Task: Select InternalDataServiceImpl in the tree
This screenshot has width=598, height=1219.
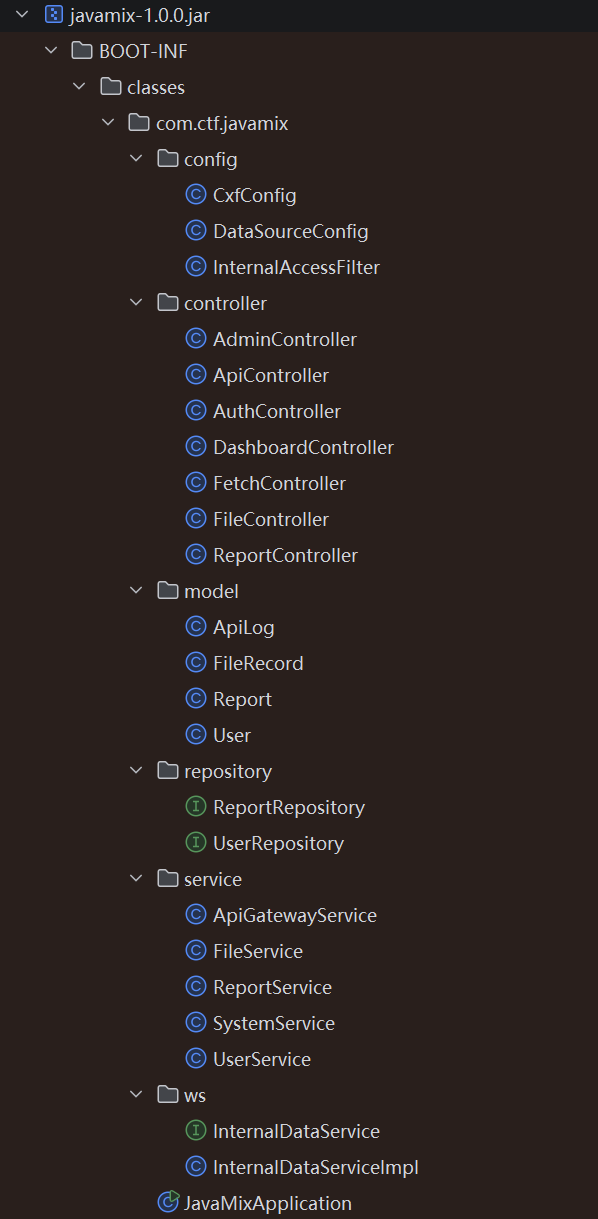Action: (315, 1167)
